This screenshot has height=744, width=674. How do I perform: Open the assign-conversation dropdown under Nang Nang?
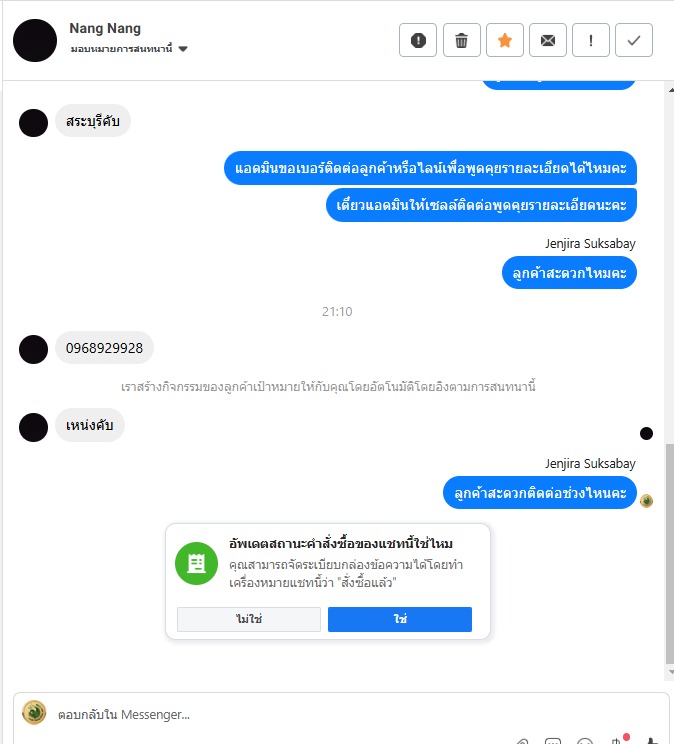coord(129,48)
